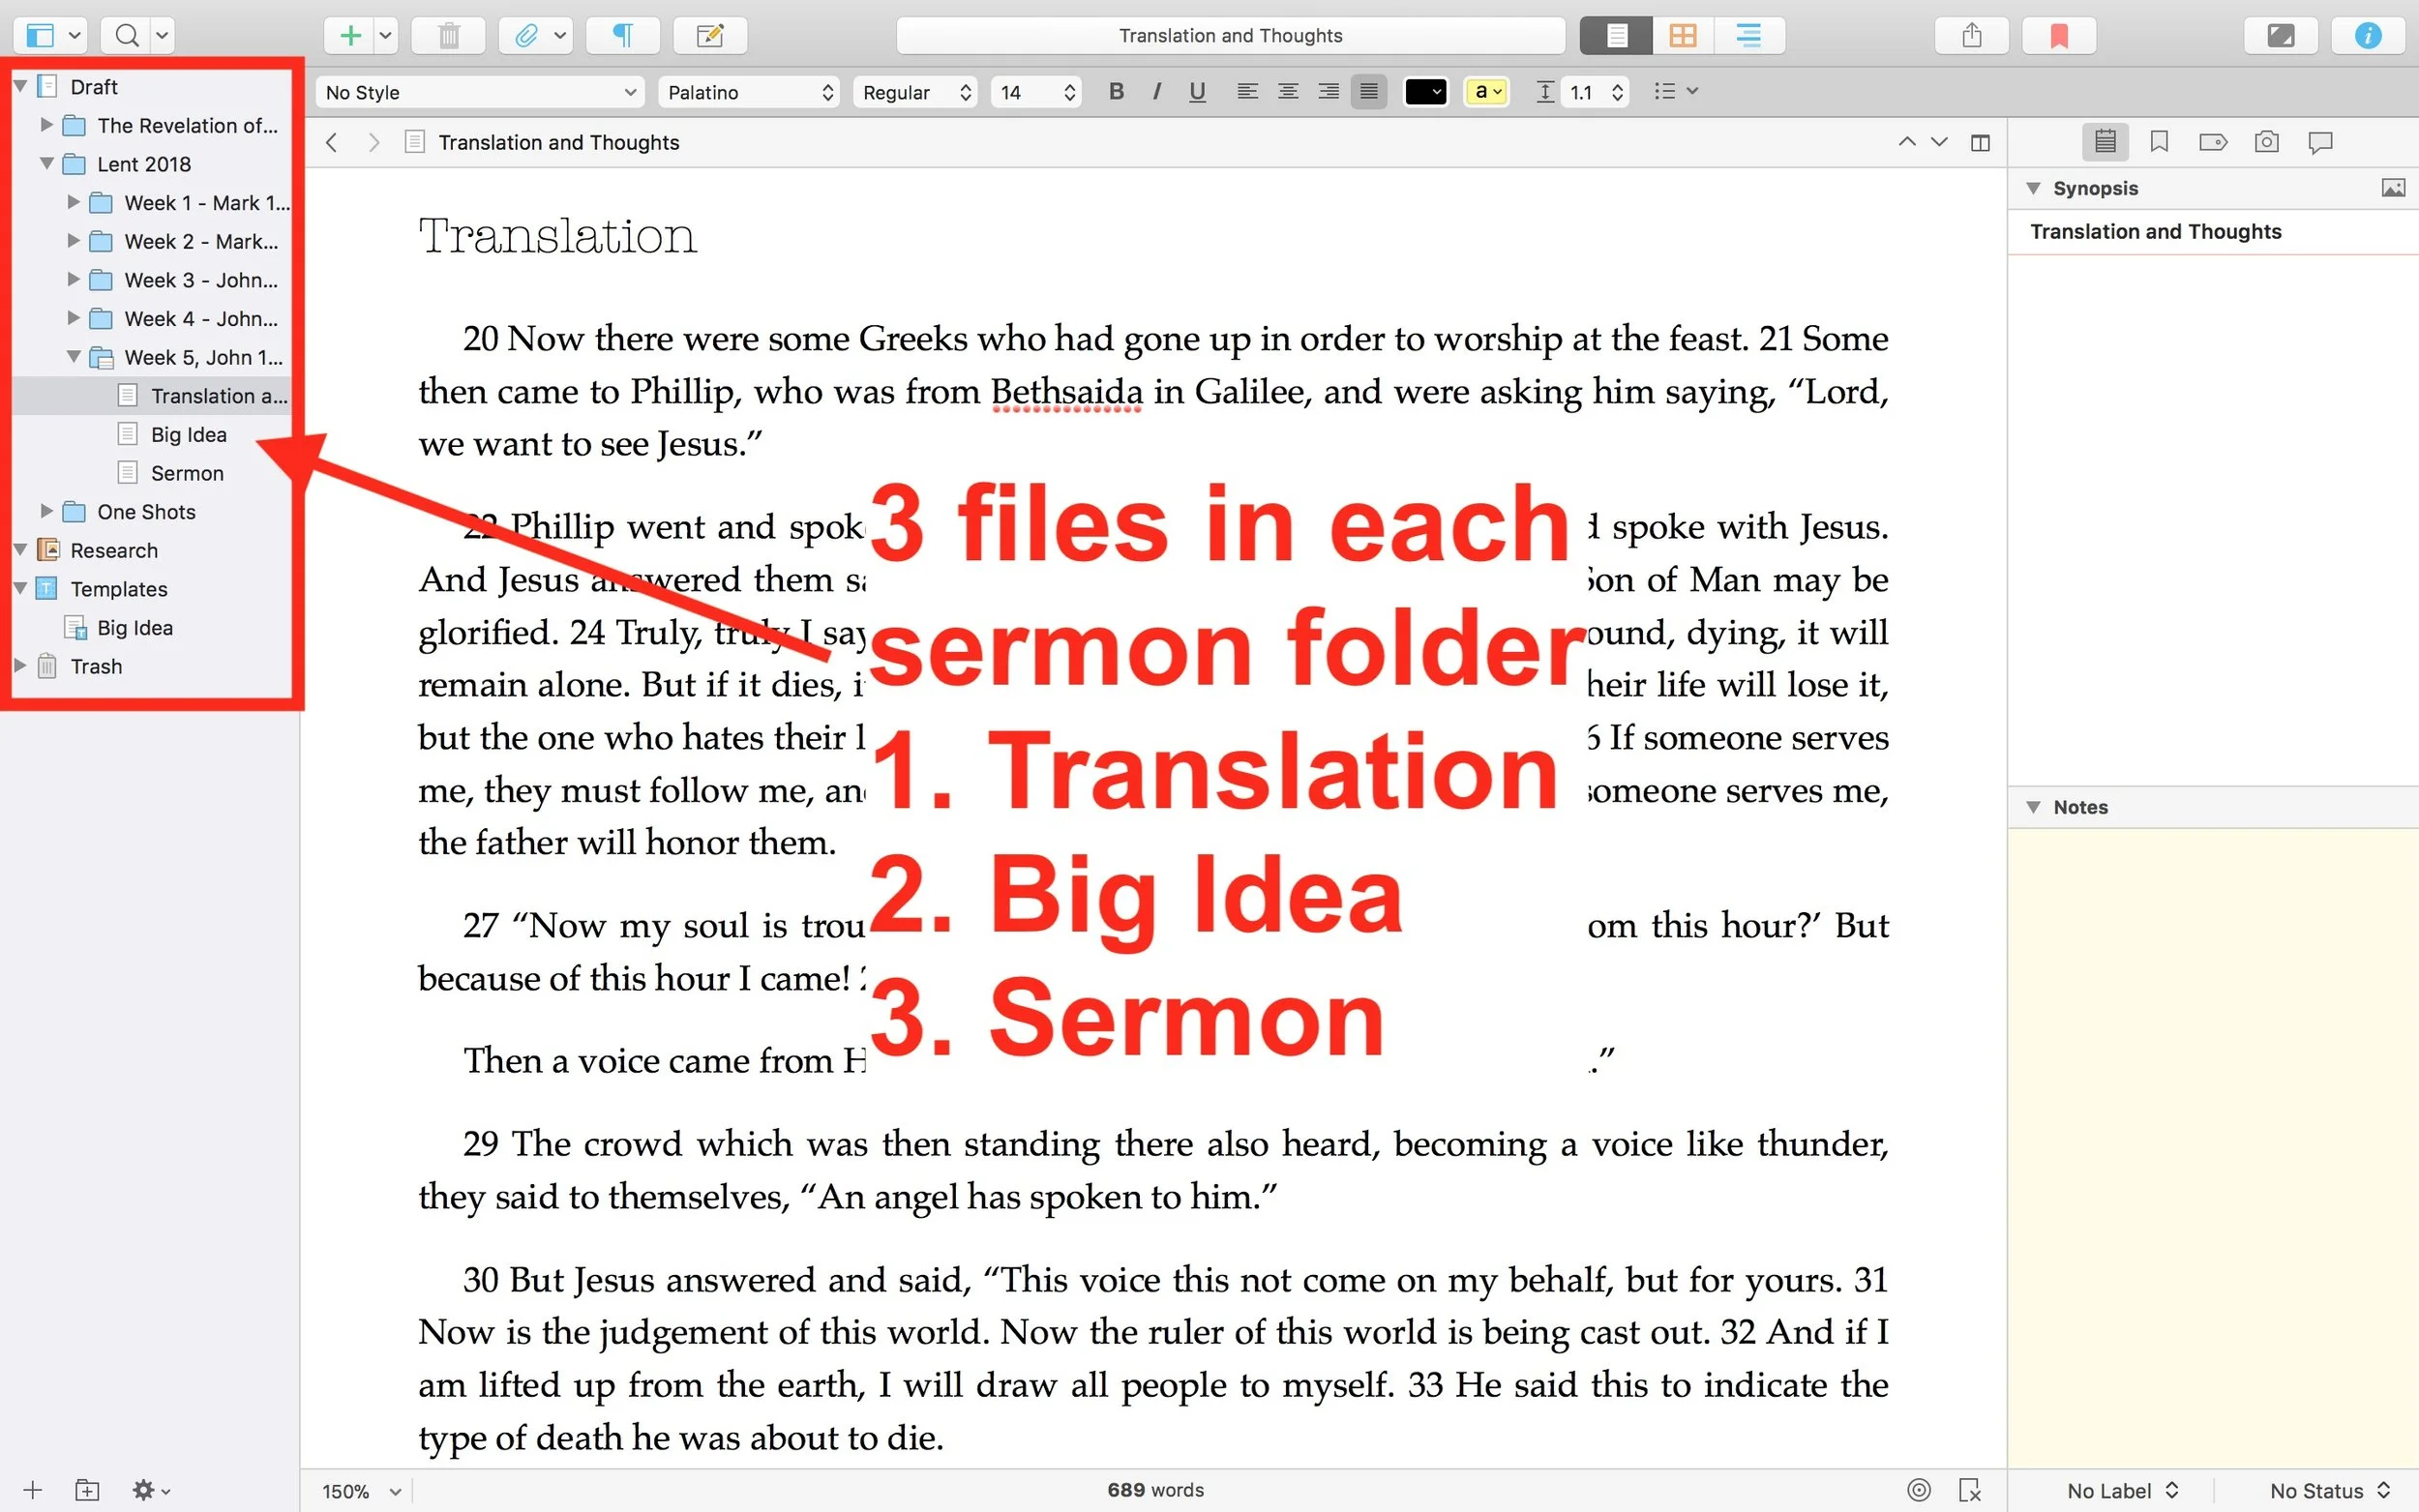The width and height of the screenshot is (2419, 1512).
Task: Open the Palatino font dropdown
Action: (x=750, y=92)
